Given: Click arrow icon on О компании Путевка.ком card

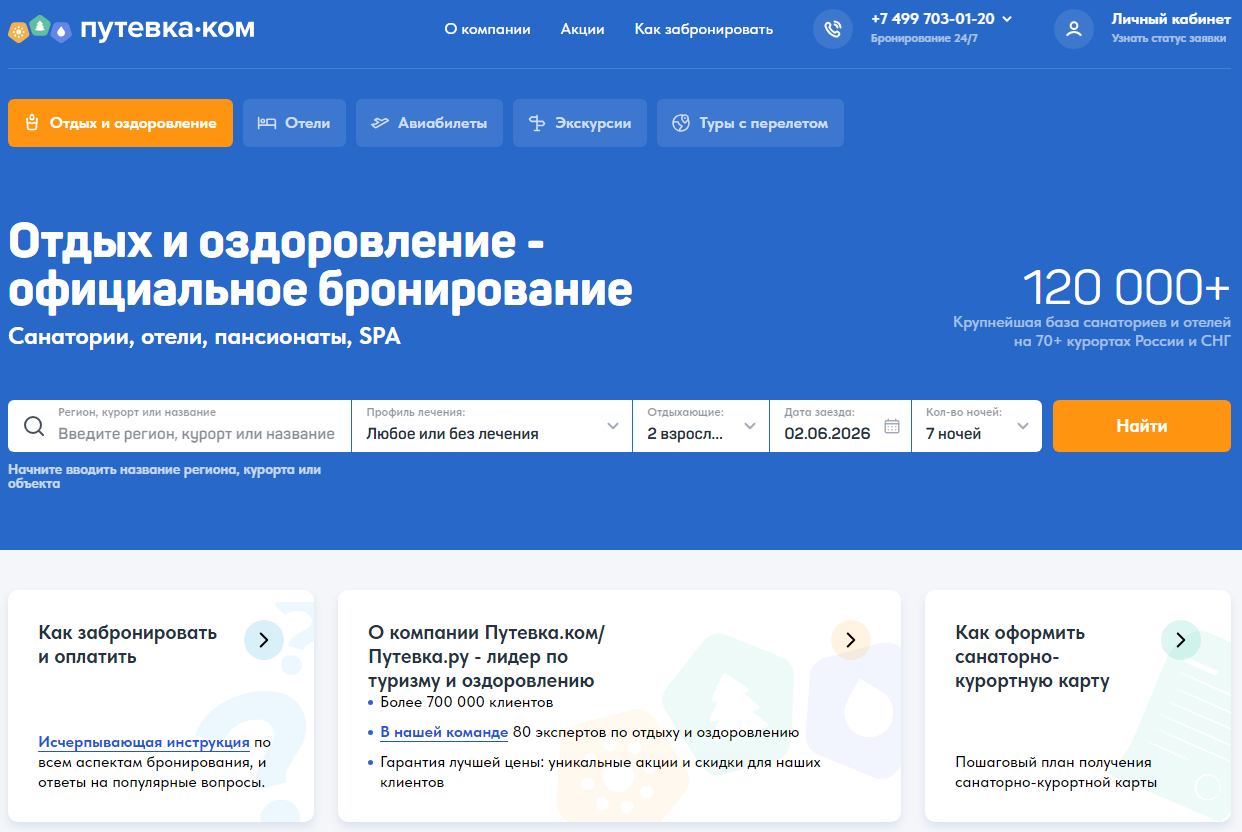Looking at the screenshot, I should point(851,640).
